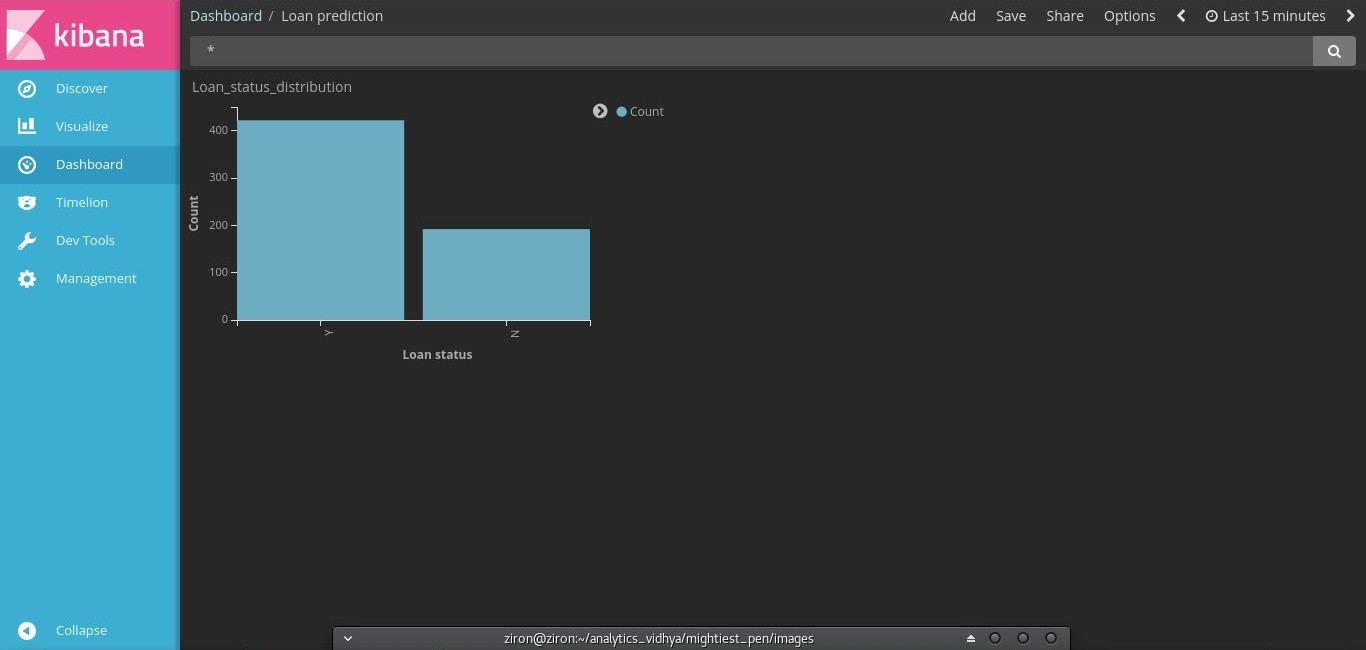
Task: Step time range forward
Action: point(1350,16)
